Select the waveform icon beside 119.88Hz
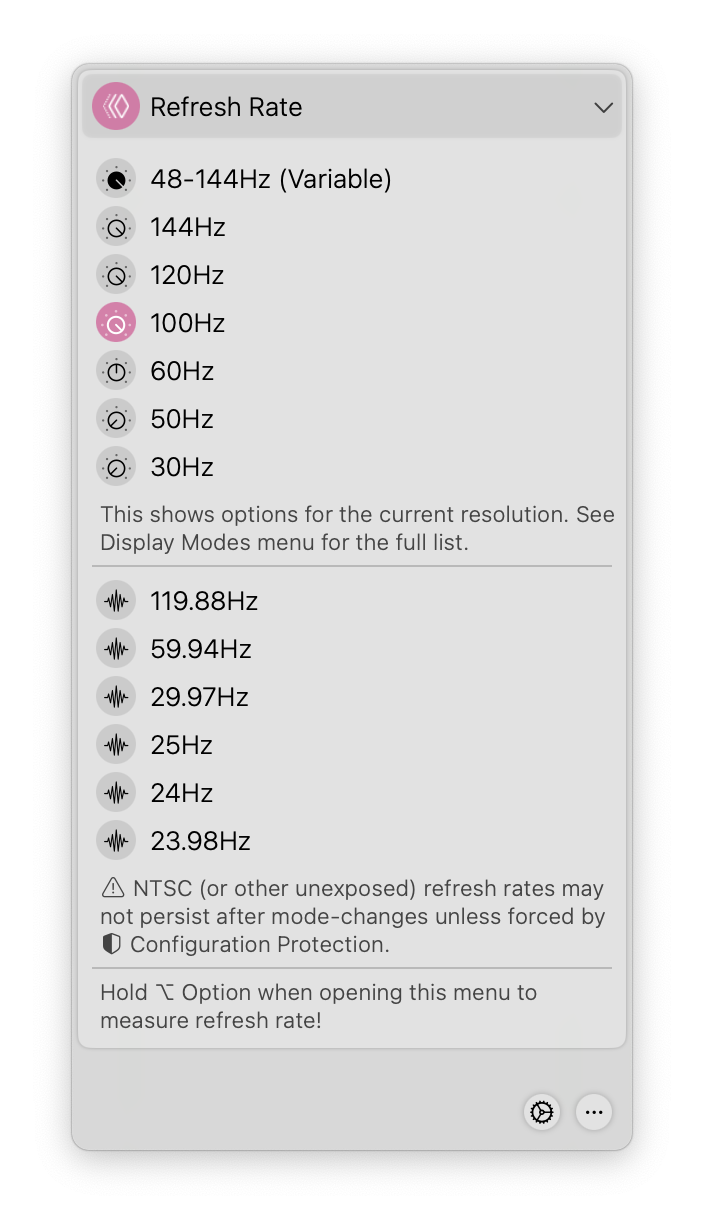Screen dimensions: 704x1230 click(115, 600)
